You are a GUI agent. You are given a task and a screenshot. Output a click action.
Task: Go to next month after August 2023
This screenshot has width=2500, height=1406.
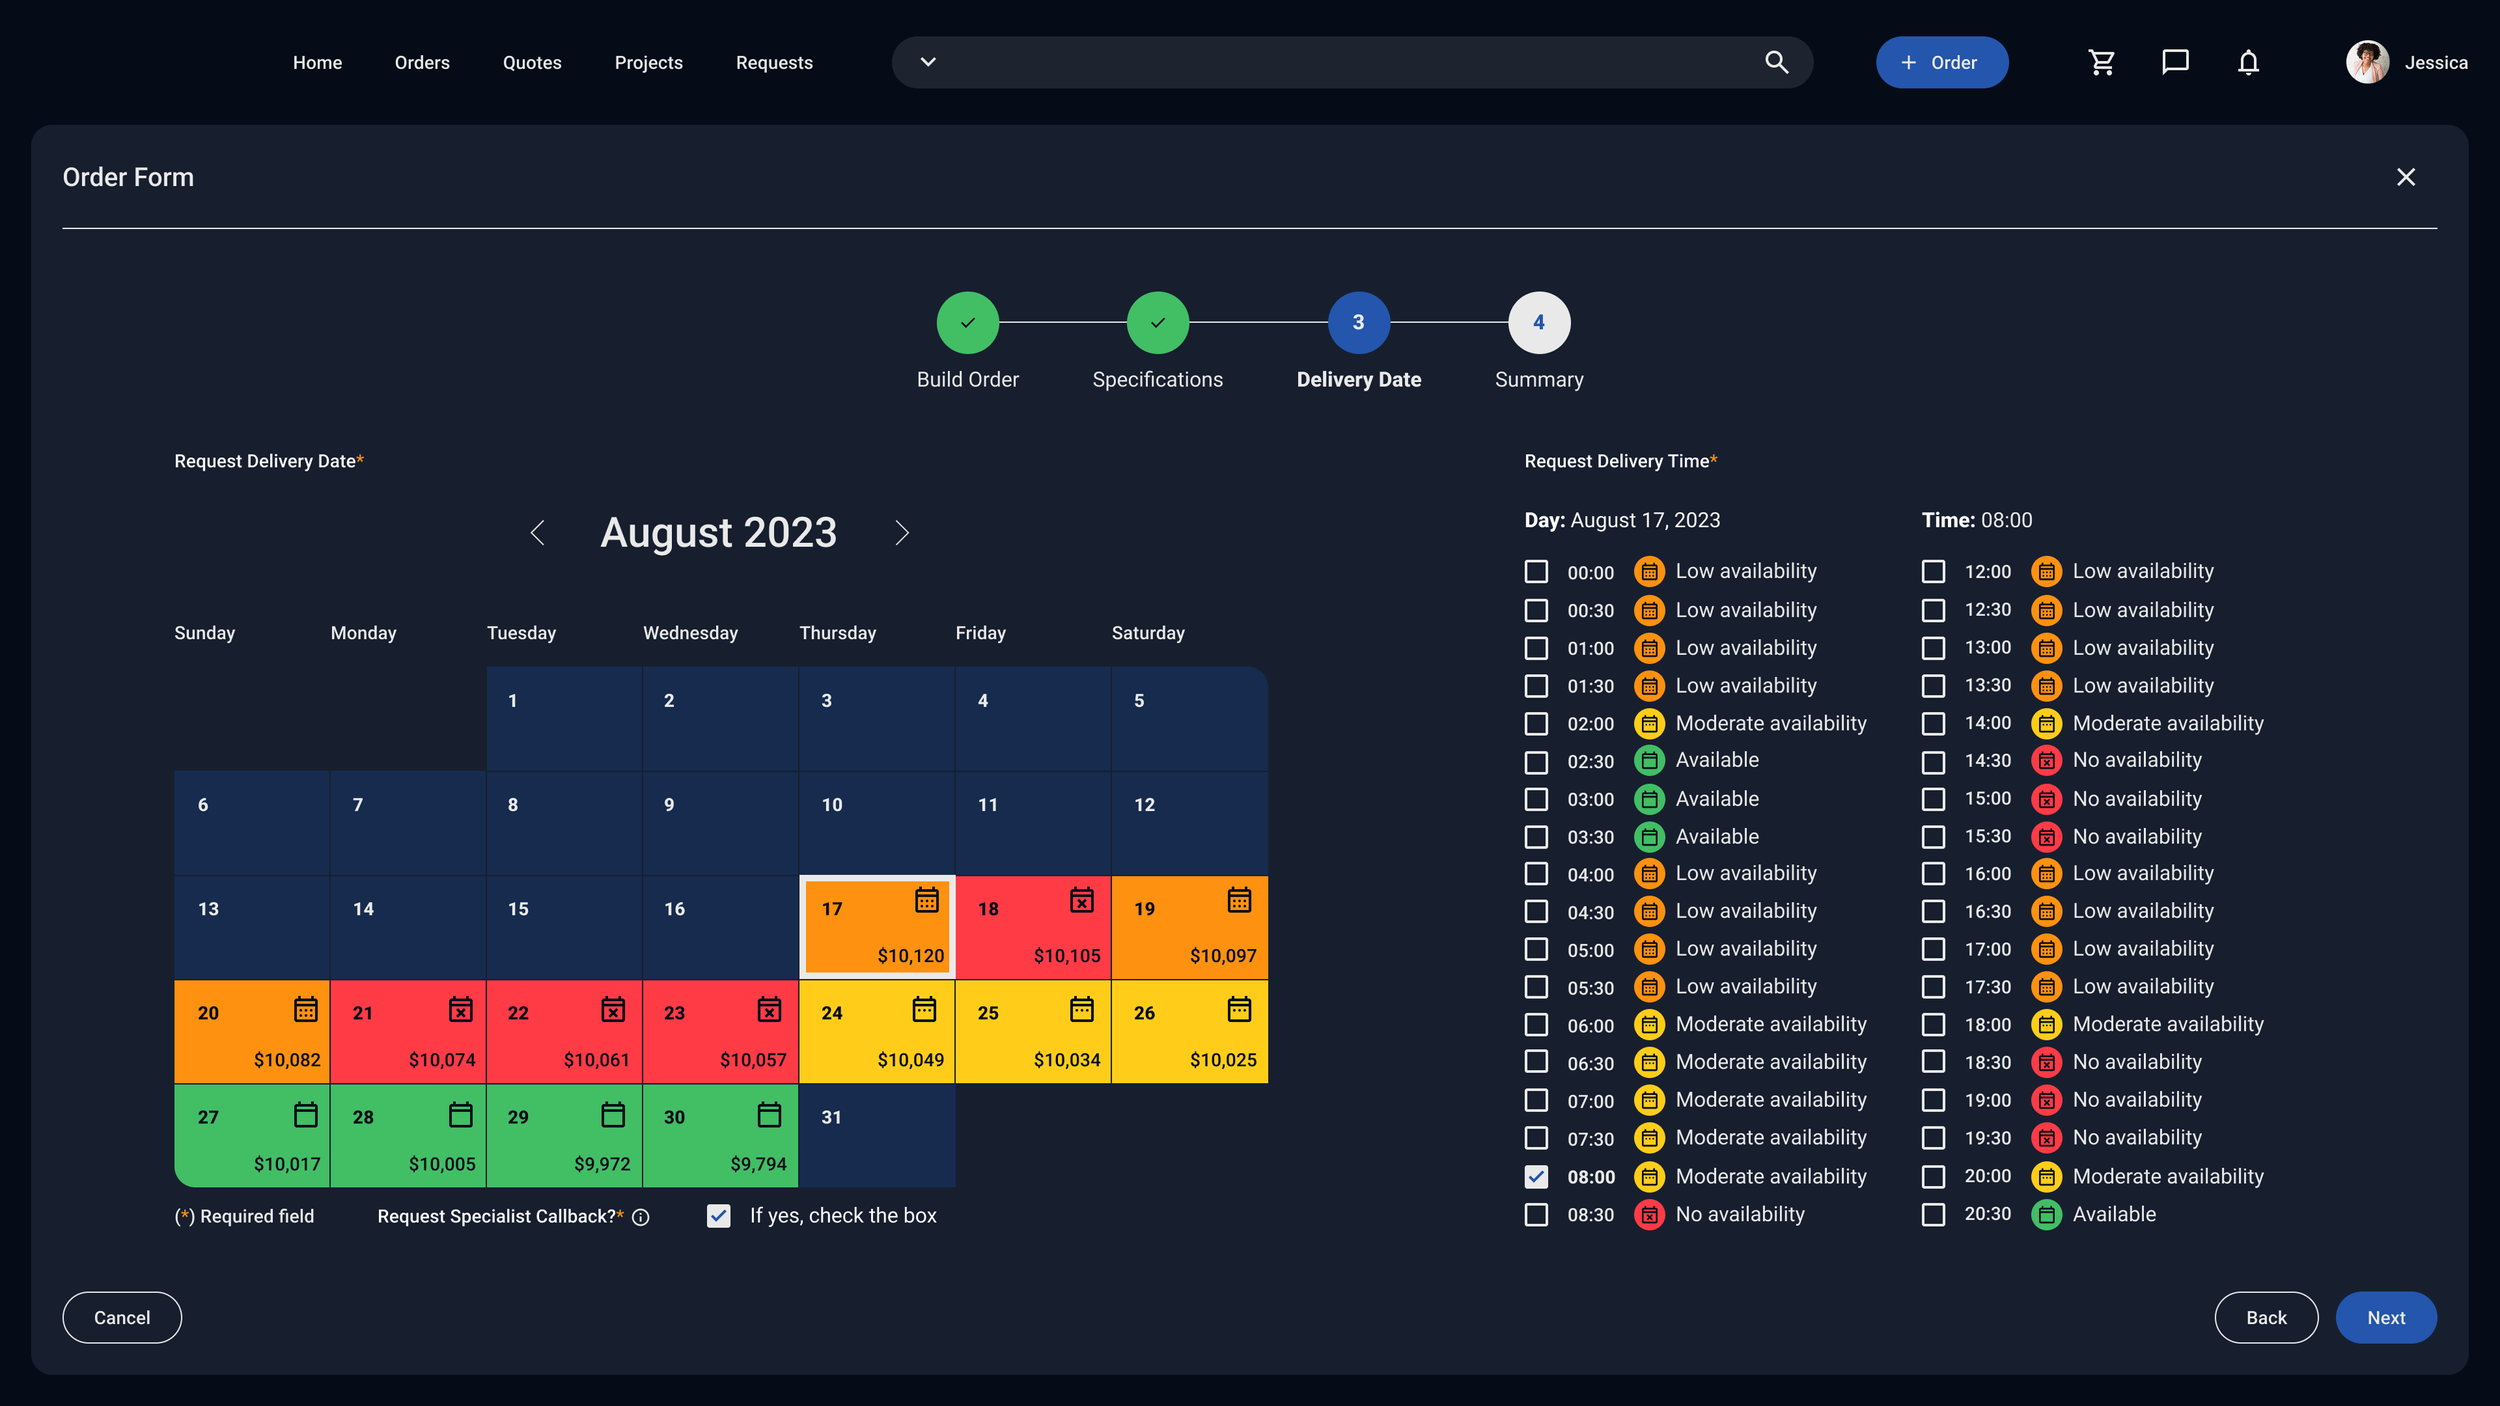click(901, 533)
